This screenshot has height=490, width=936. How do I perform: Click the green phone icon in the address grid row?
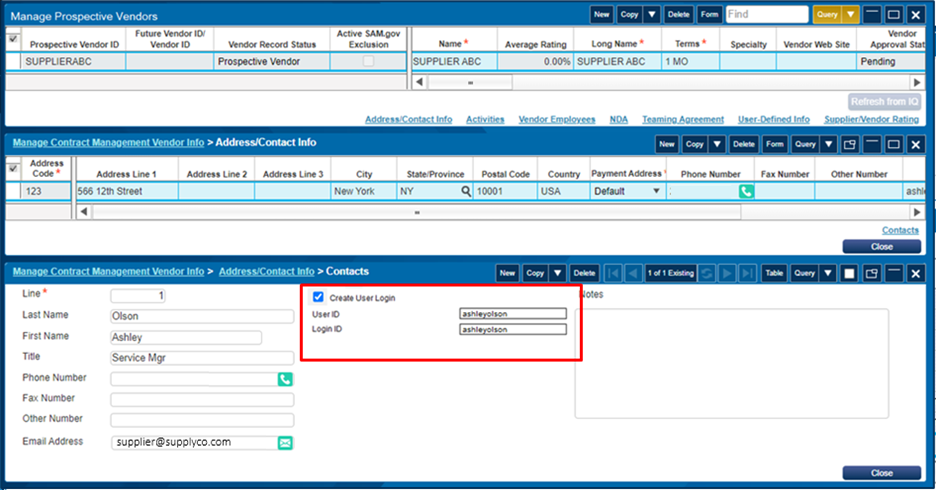pos(746,191)
